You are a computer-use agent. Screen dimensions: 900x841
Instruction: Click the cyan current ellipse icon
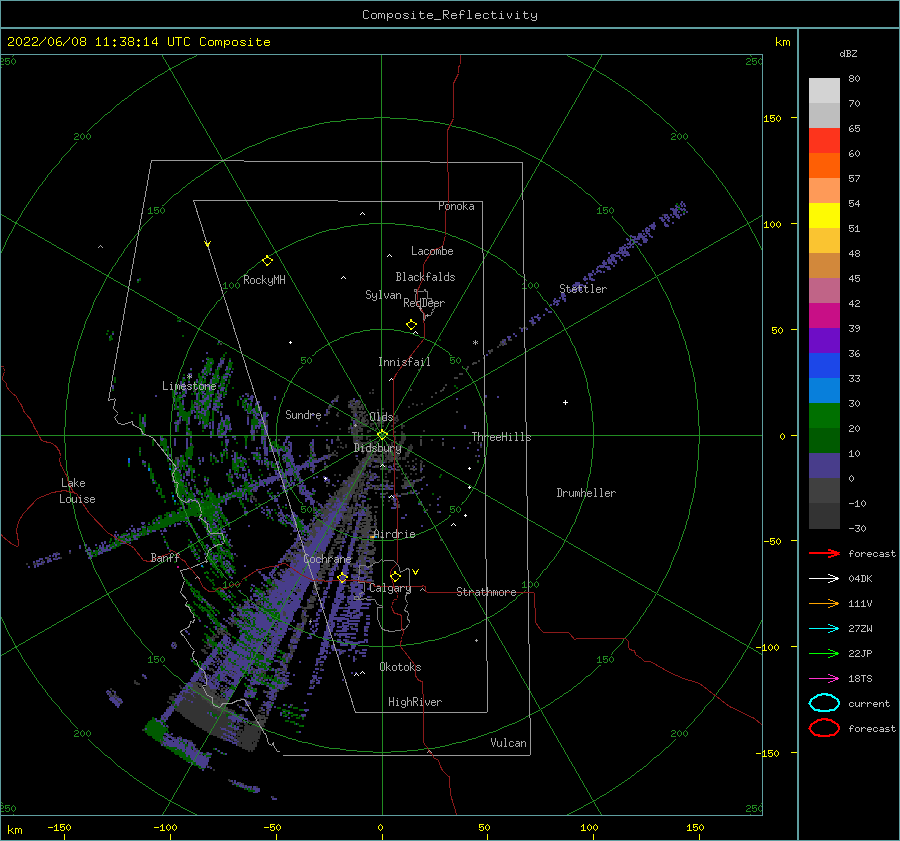coord(824,703)
